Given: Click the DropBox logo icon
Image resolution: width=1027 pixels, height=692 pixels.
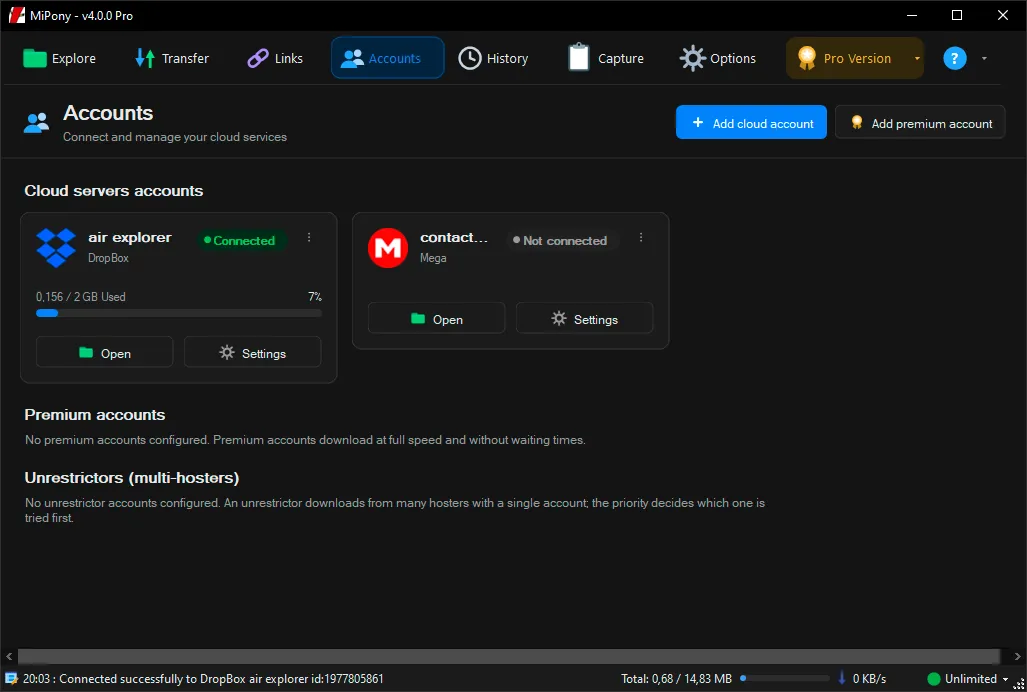Looking at the screenshot, I should [56, 247].
